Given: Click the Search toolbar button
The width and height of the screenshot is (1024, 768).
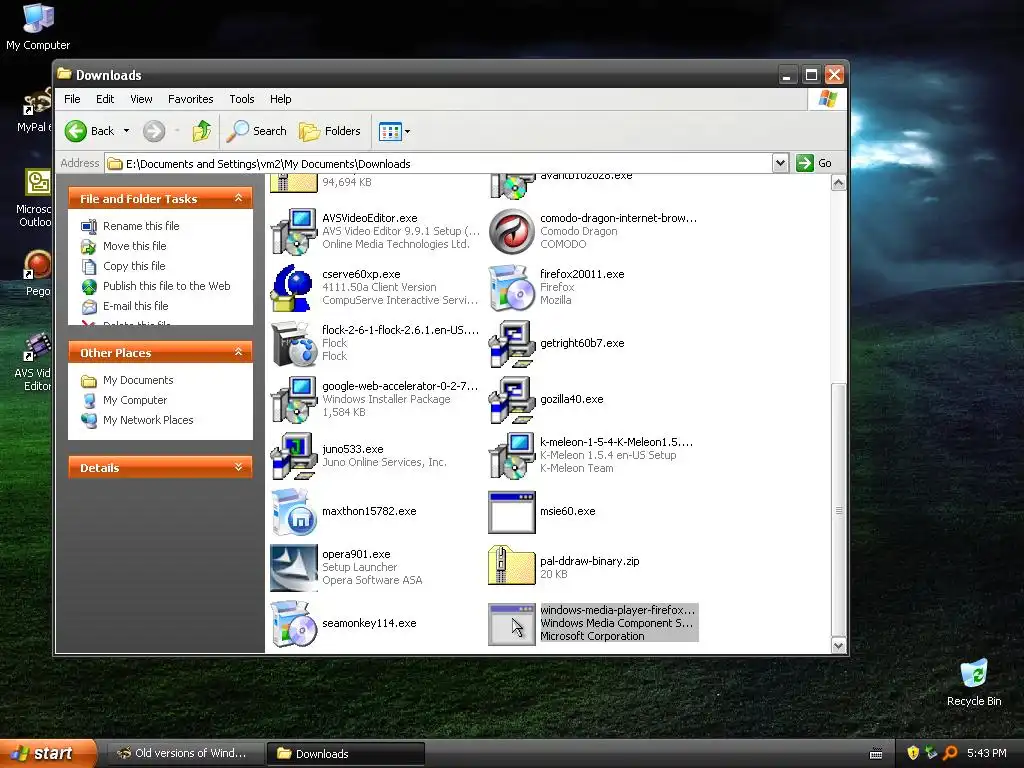Looking at the screenshot, I should 257,131.
